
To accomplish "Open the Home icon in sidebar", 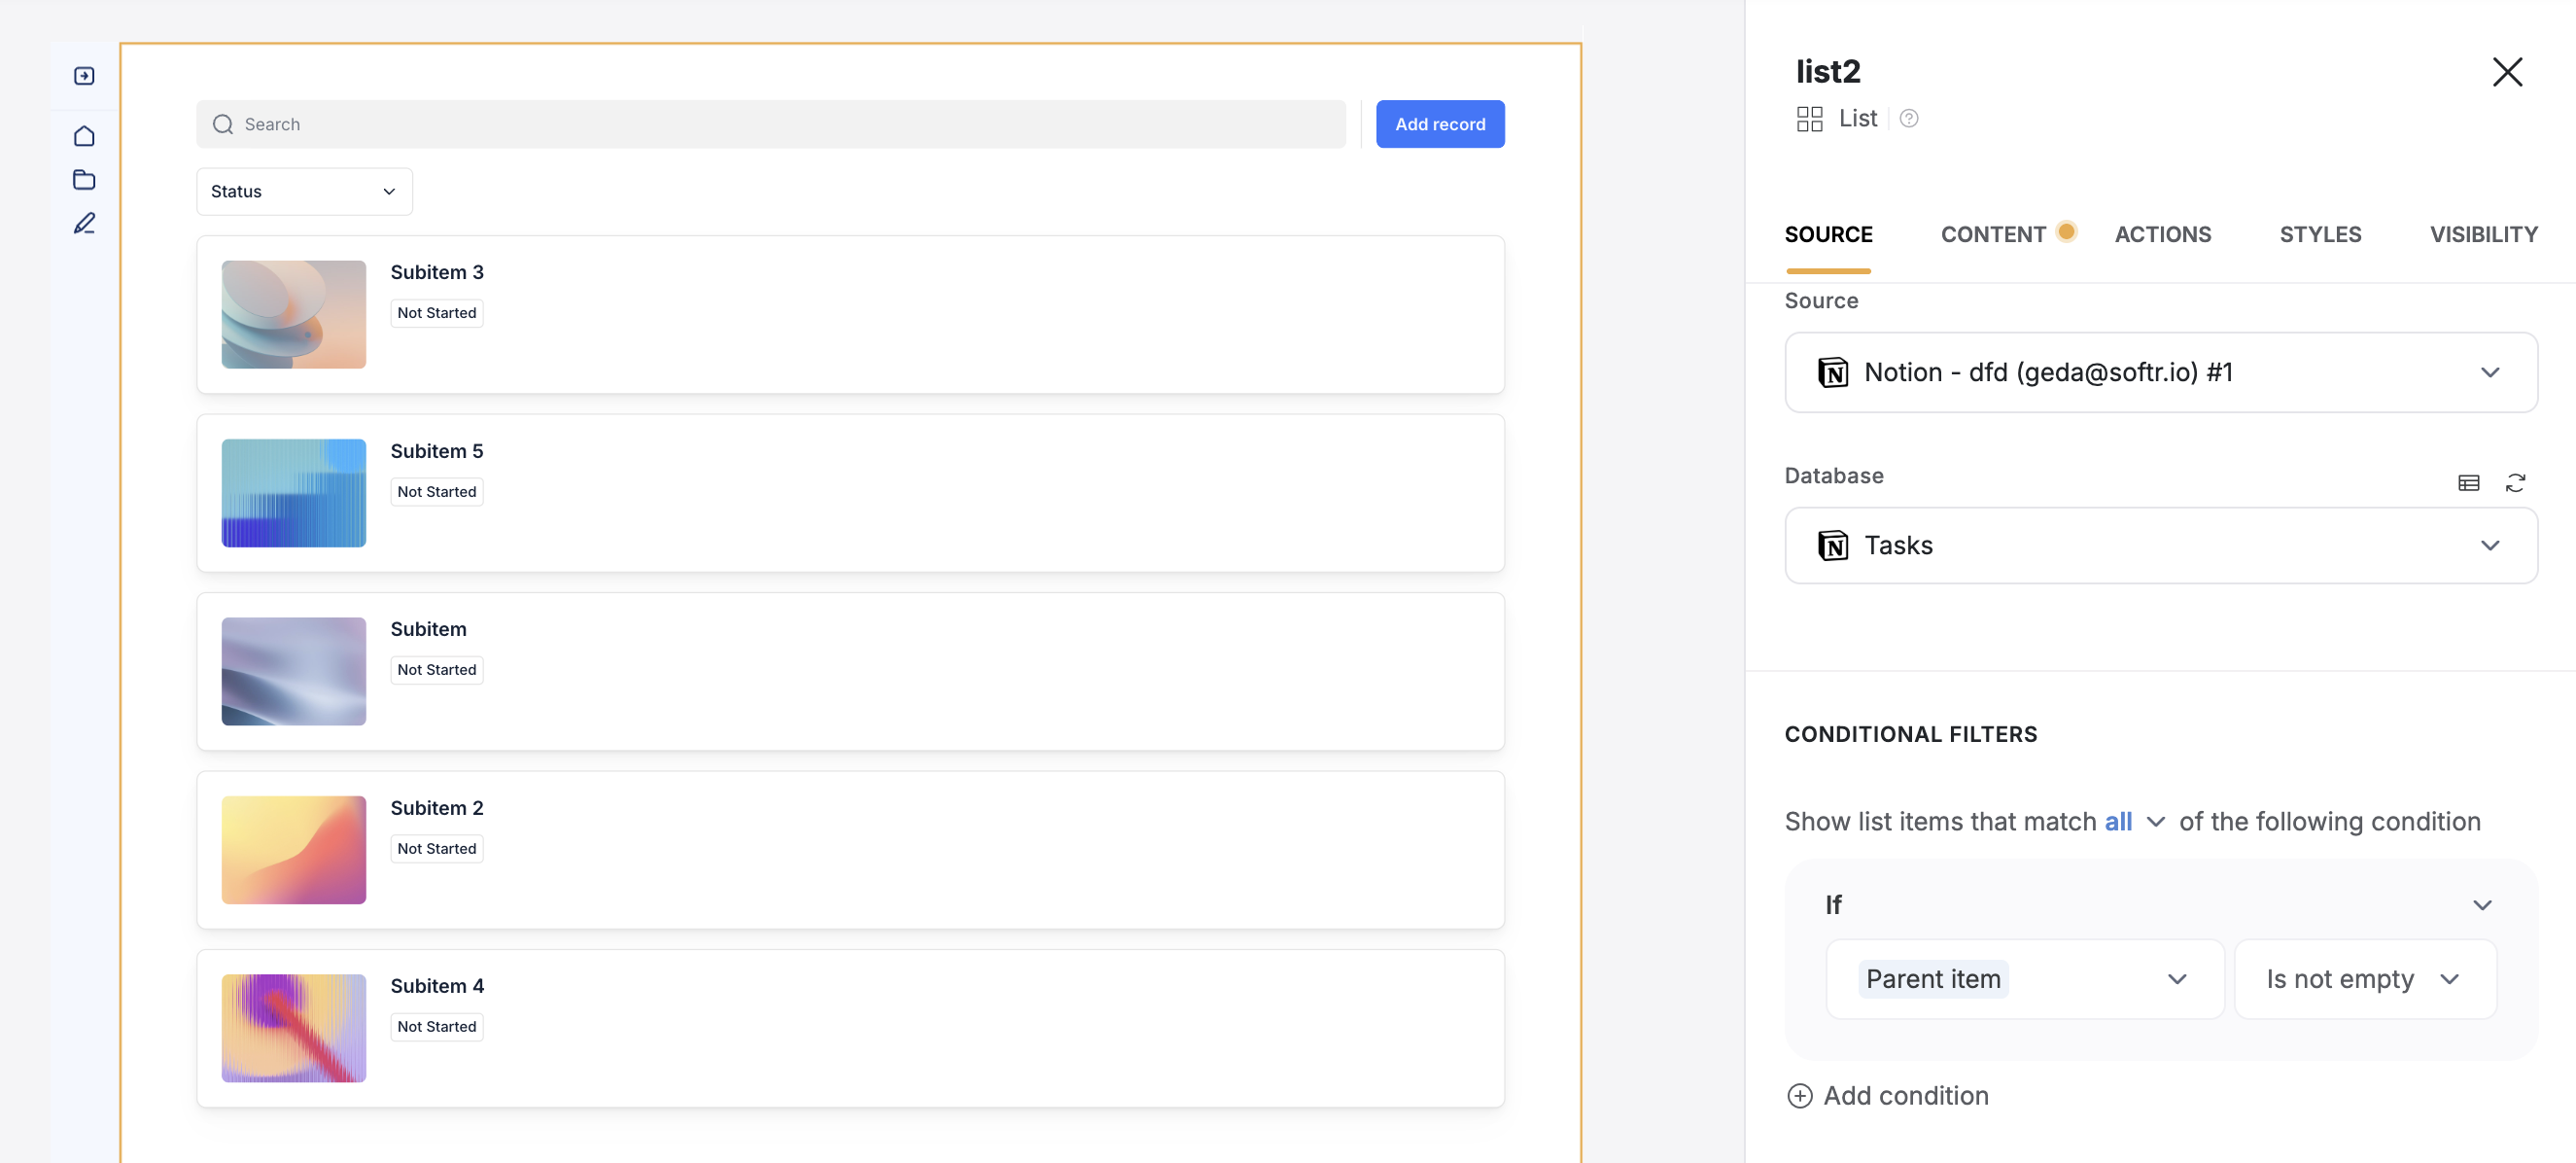I will pos(84,136).
